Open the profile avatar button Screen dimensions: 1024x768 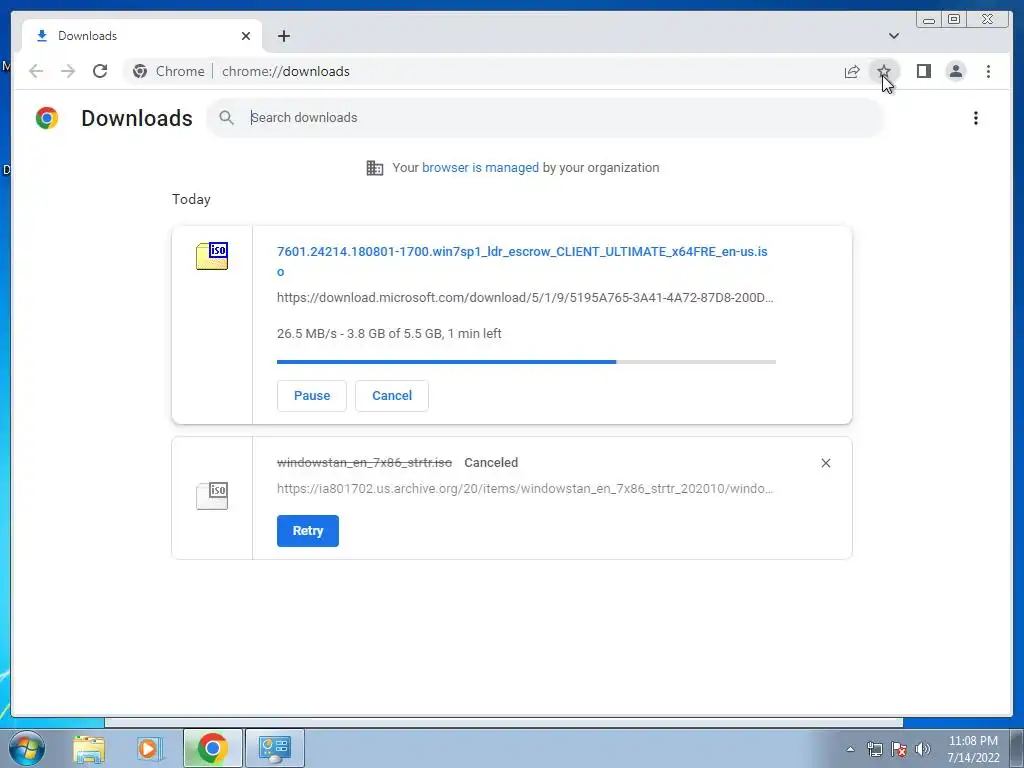pyautogui.click(x=955, y=71)
